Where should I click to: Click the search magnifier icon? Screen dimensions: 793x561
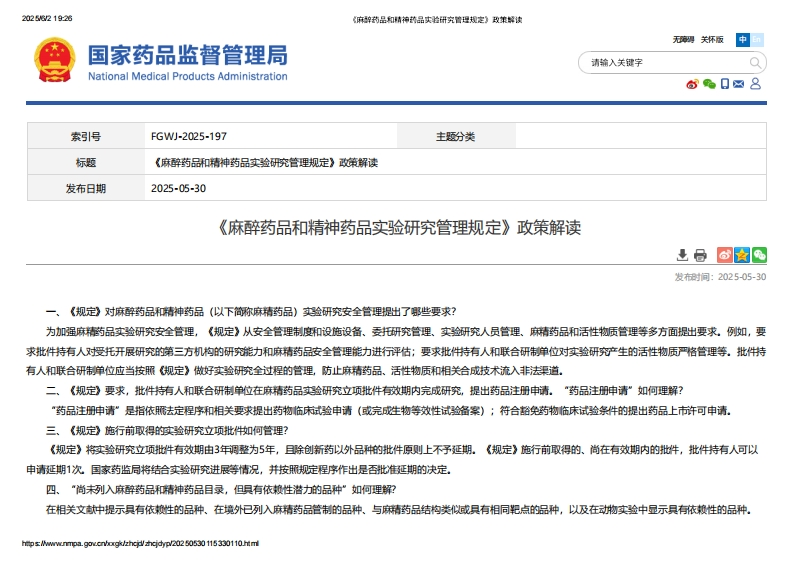(x=754, y=62)
